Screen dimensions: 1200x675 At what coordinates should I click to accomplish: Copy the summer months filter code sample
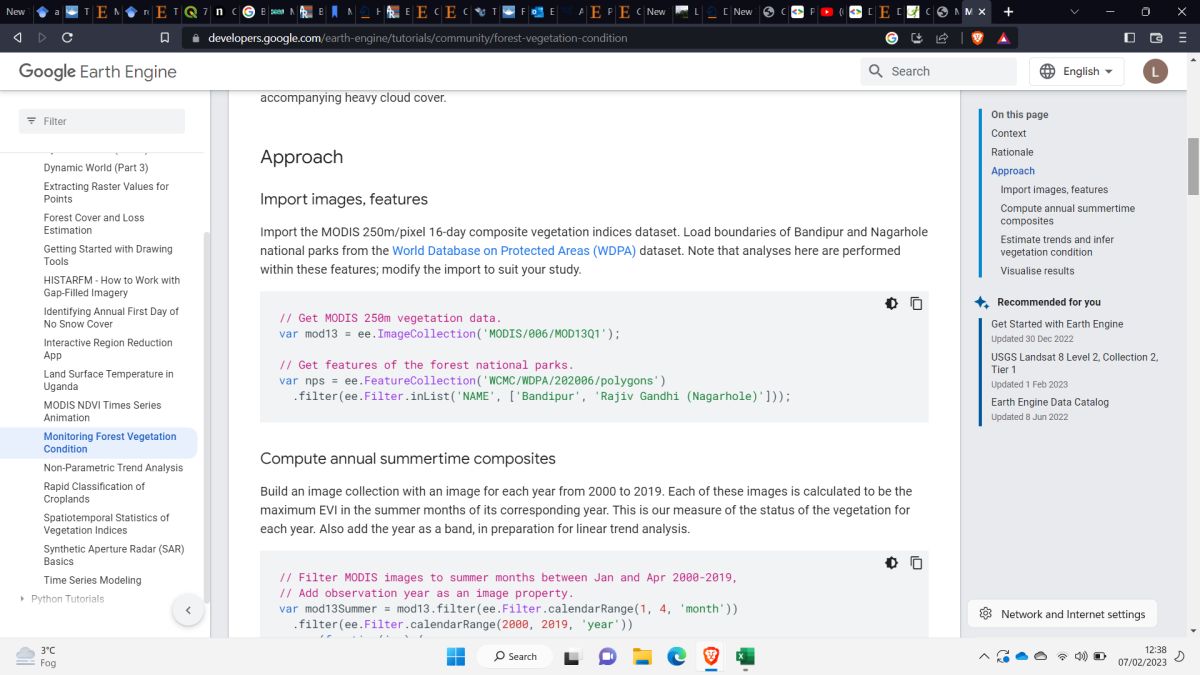pos(916,563)
